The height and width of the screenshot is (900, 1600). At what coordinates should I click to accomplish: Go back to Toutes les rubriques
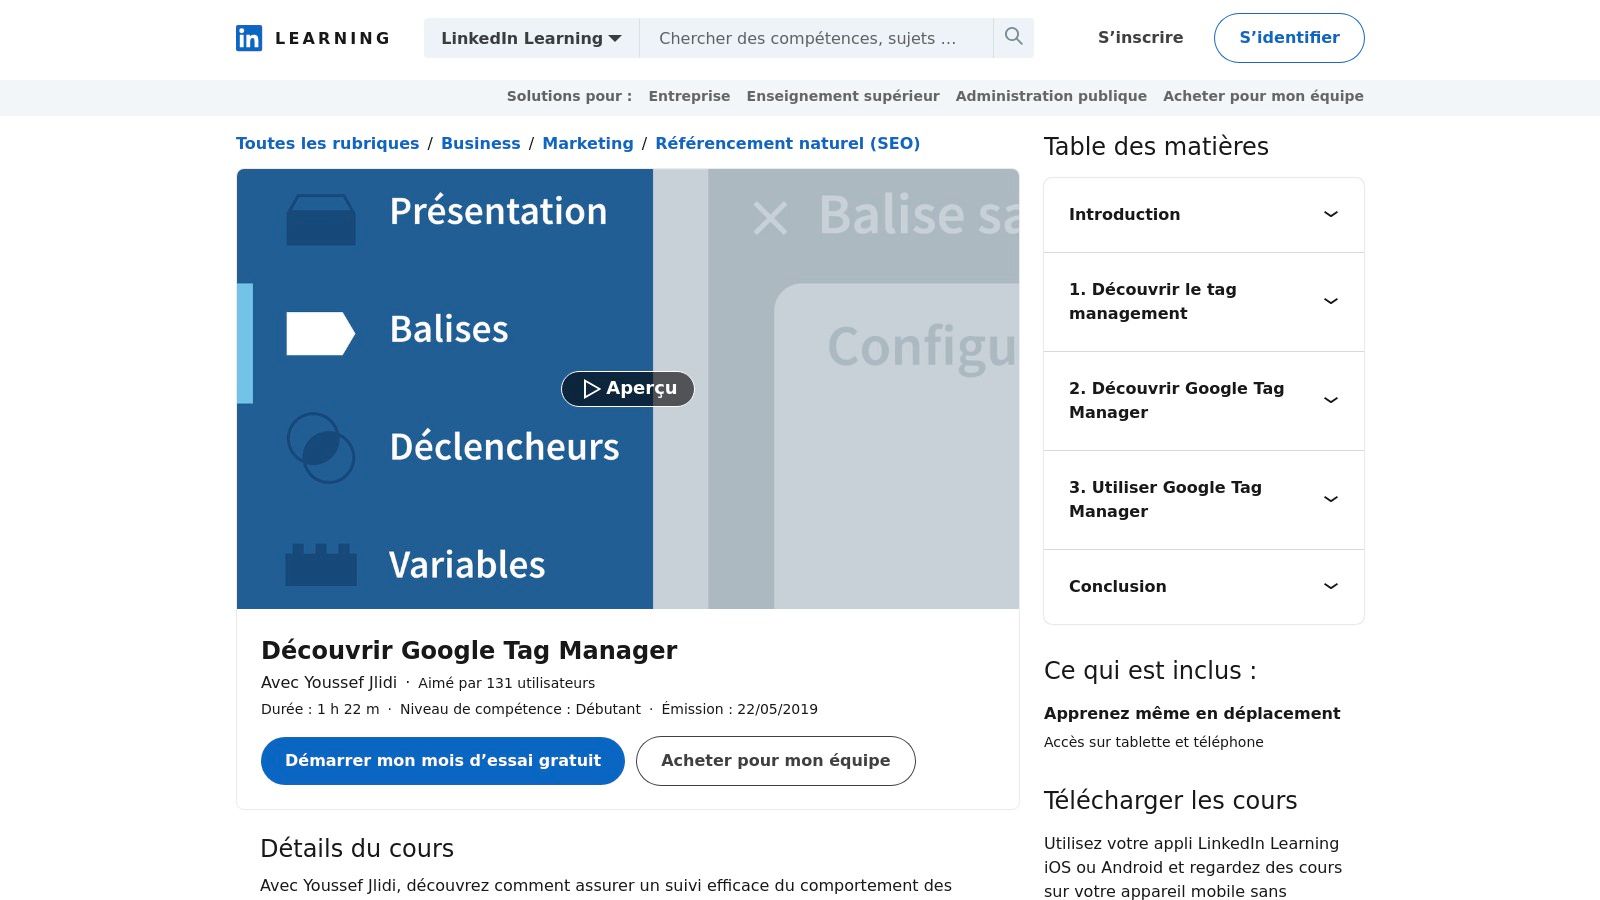(327, 143)
